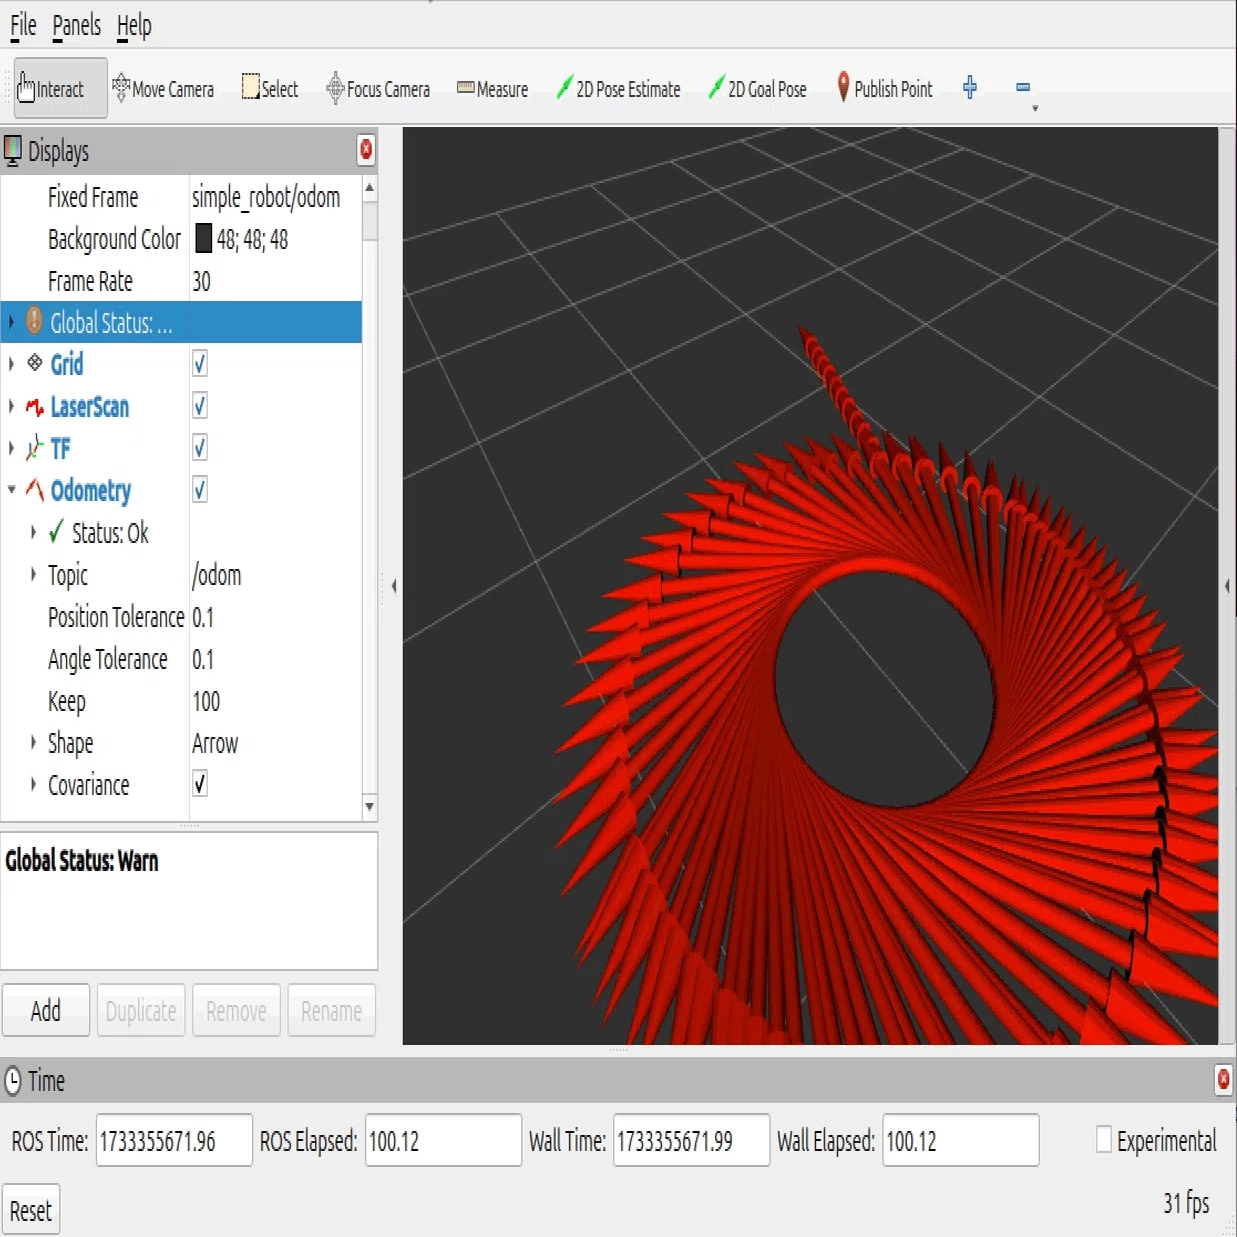This screenshot has height=1237, width=1237.
Task: Choose the Select tool
Action: 270,89
